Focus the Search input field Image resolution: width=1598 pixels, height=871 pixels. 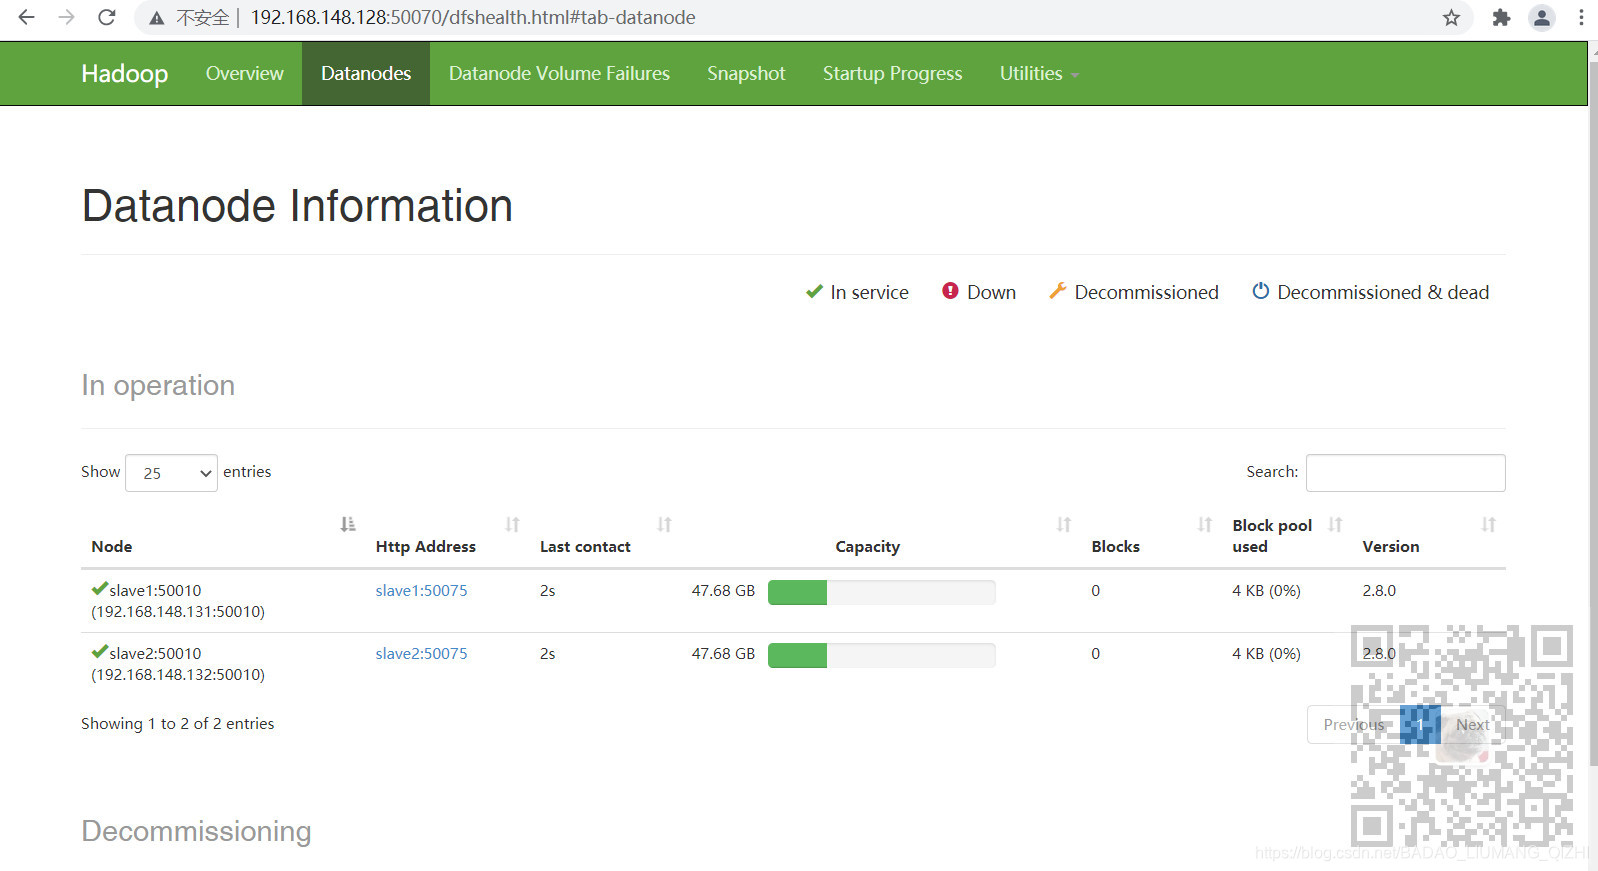point(1405,473)
